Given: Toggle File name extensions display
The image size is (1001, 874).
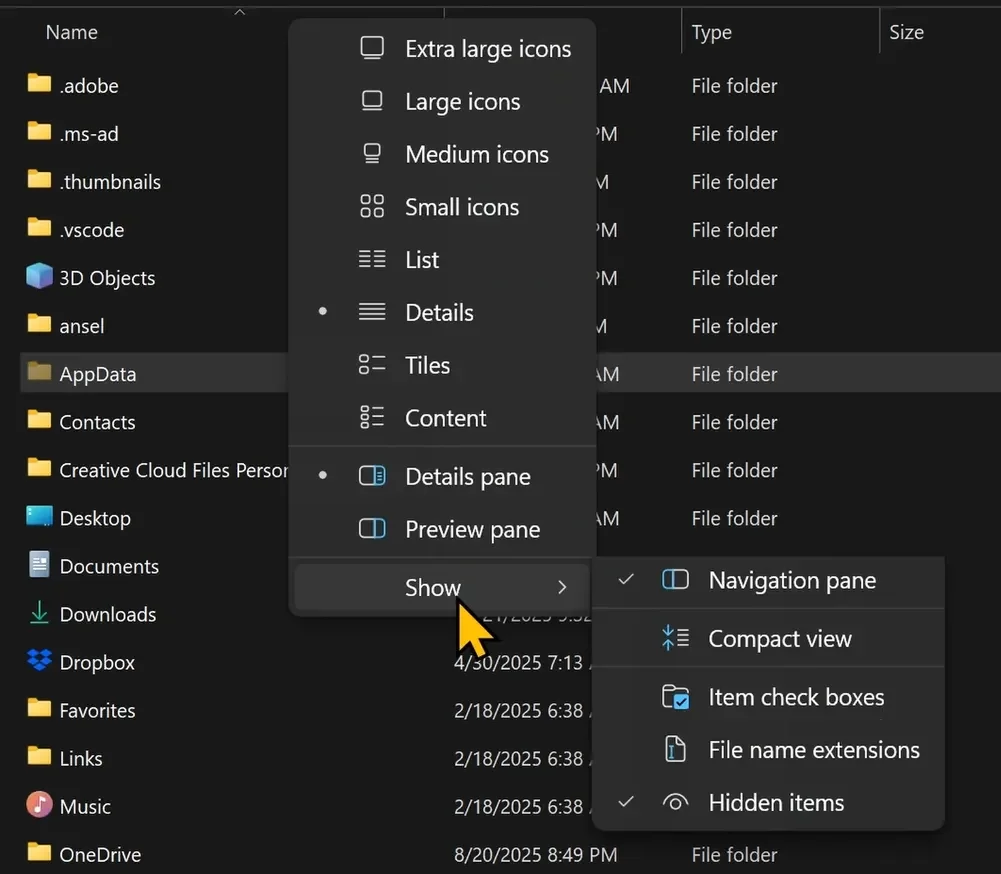Looking at the screenshot, I should coord(813,750).
